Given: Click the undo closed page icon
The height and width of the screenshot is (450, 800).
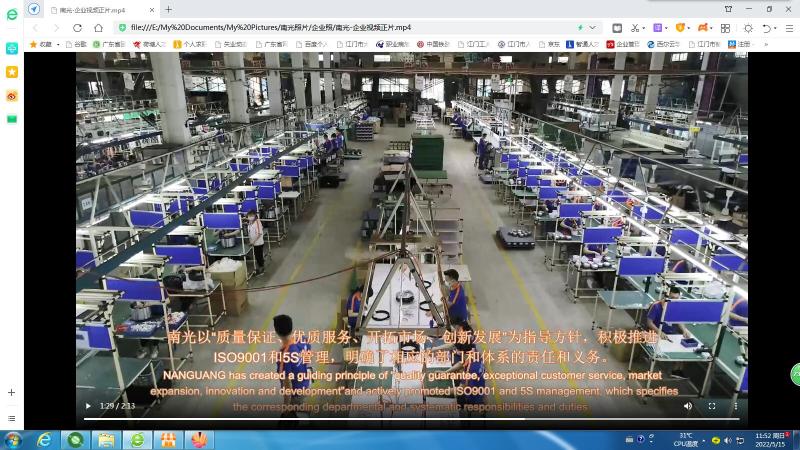Looking at the screenshot, I should (766, 28).
